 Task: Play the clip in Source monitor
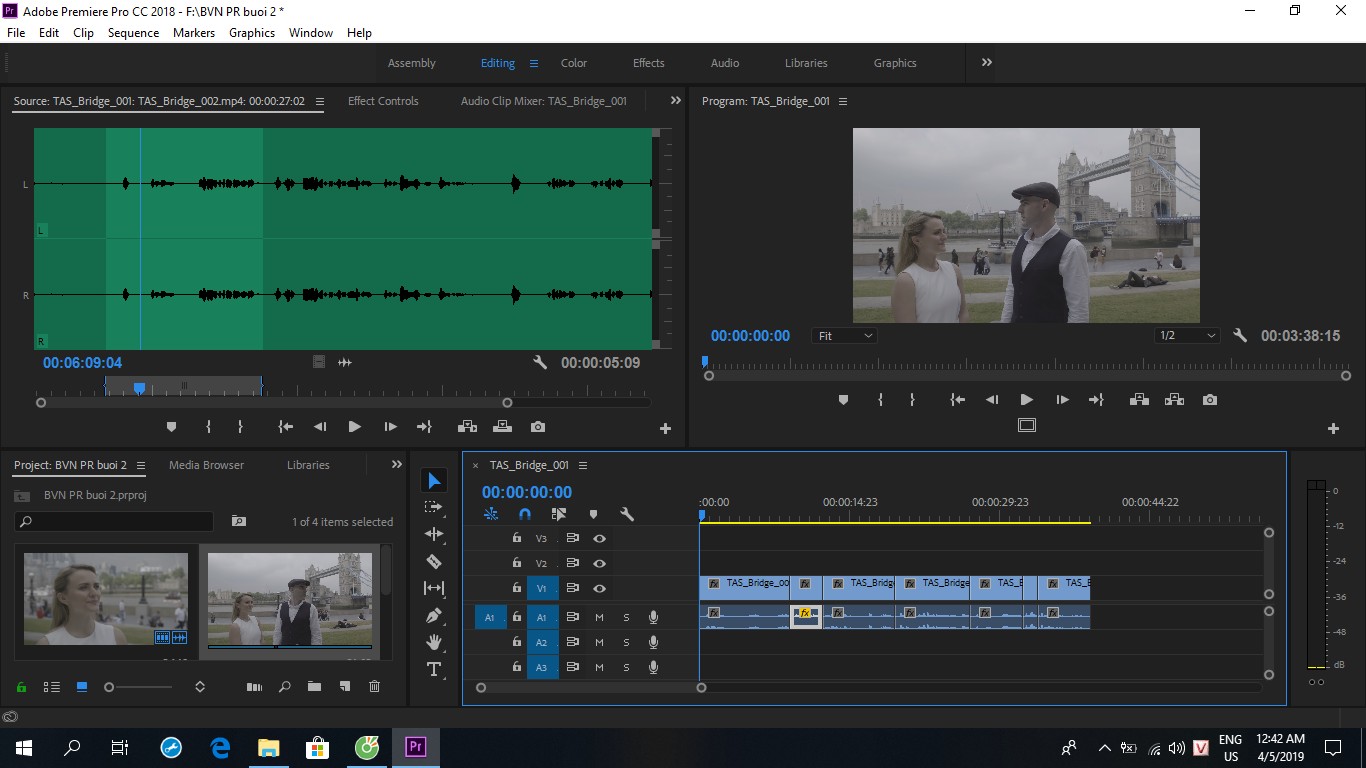click(x=354, y=427)
